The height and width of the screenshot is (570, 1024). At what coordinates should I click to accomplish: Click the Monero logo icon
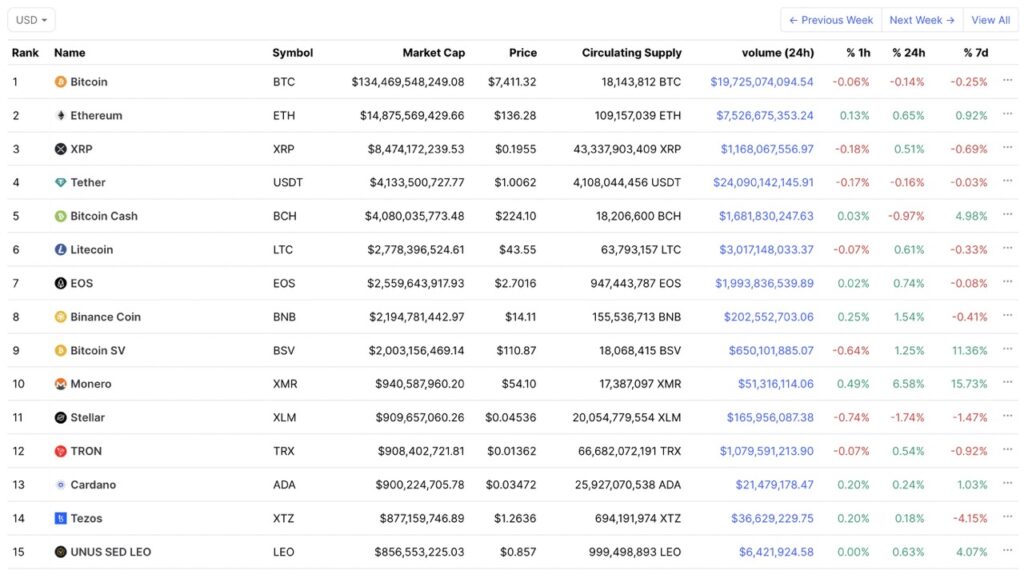click(60, 384)
